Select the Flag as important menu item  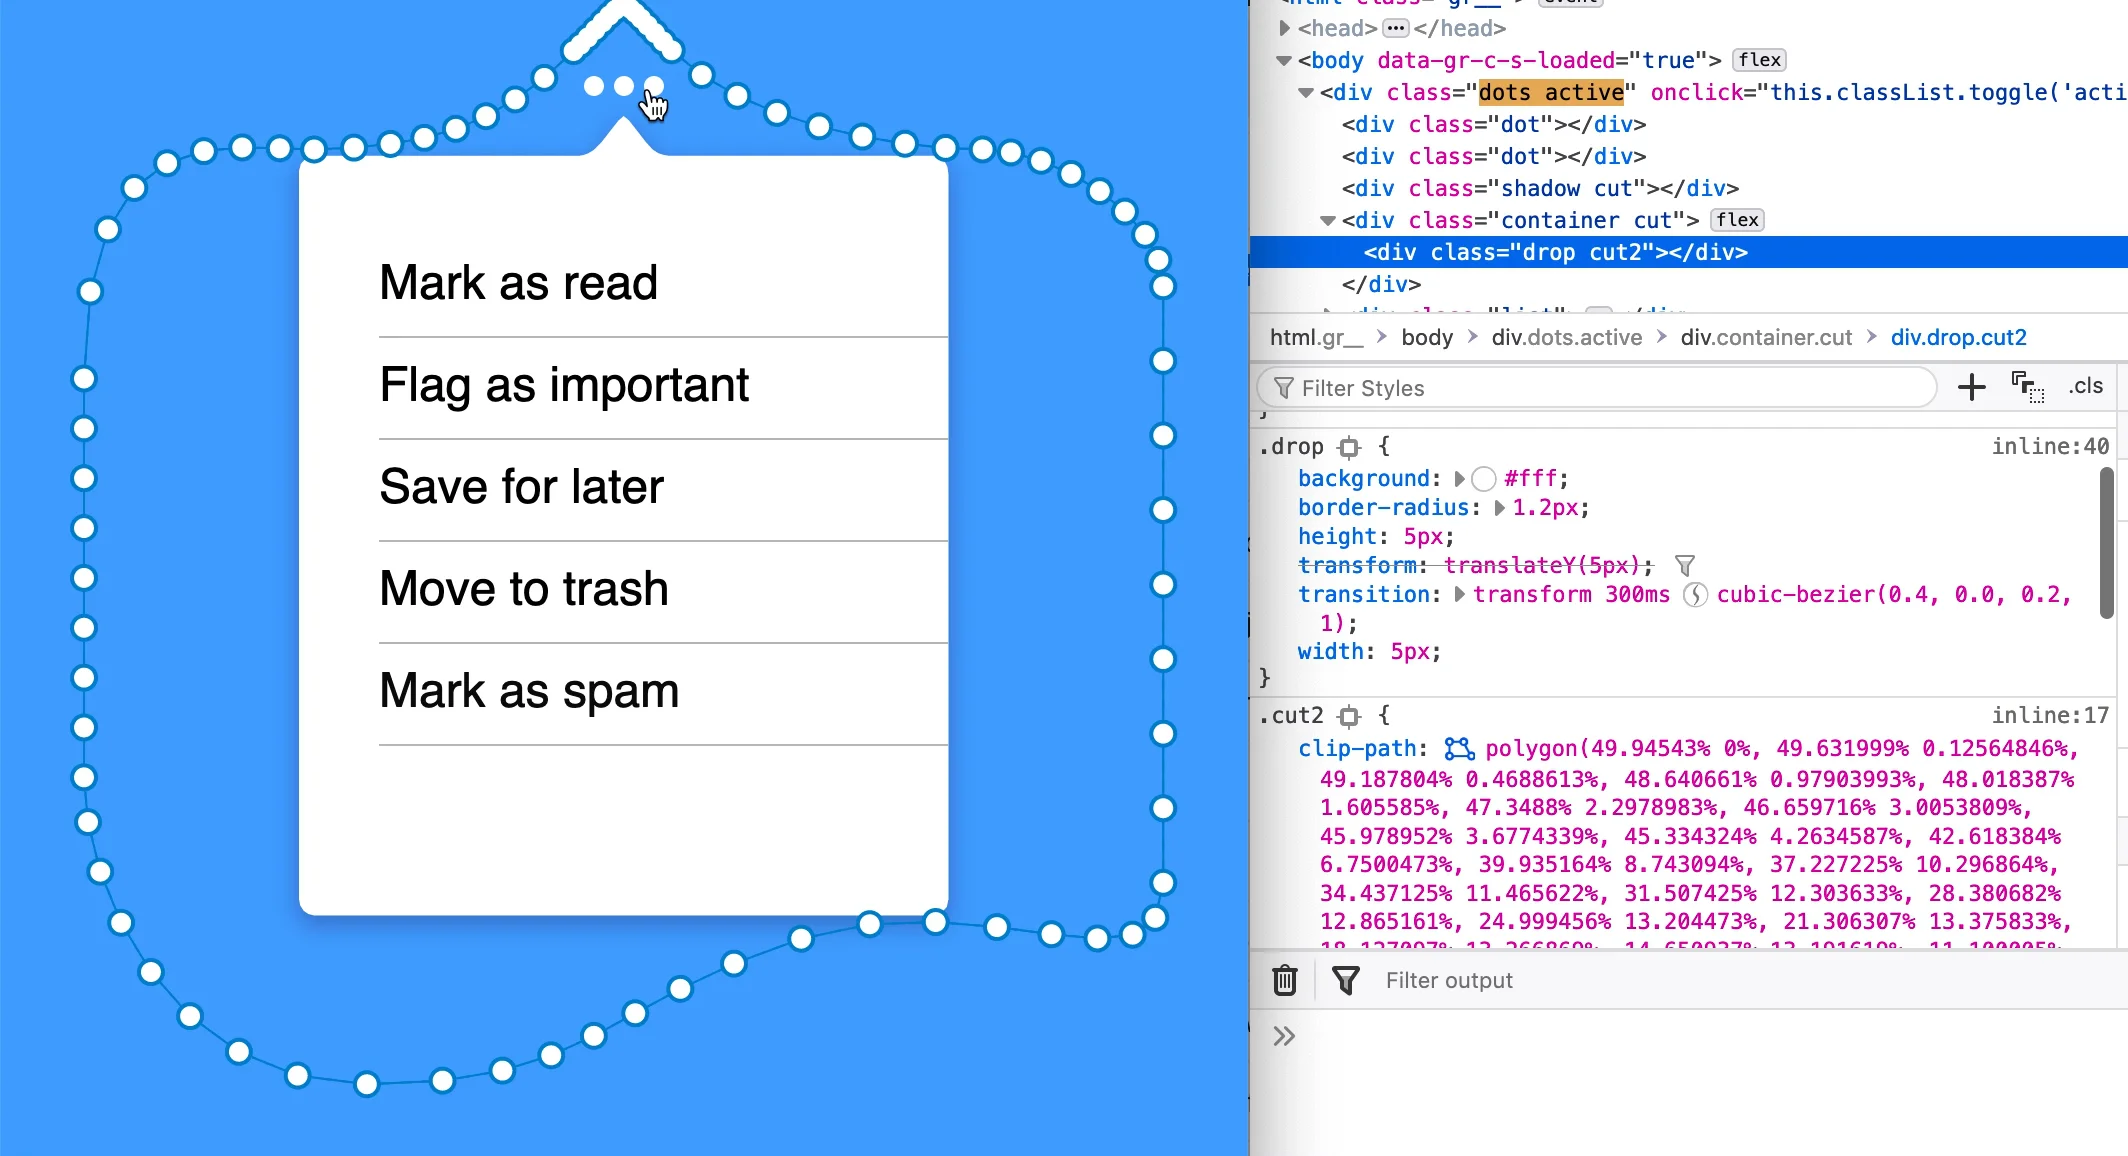click(x=564, y=385)
